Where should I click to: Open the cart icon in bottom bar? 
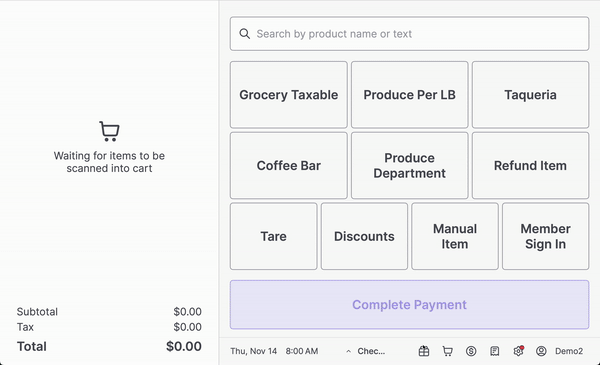[447, 351]
